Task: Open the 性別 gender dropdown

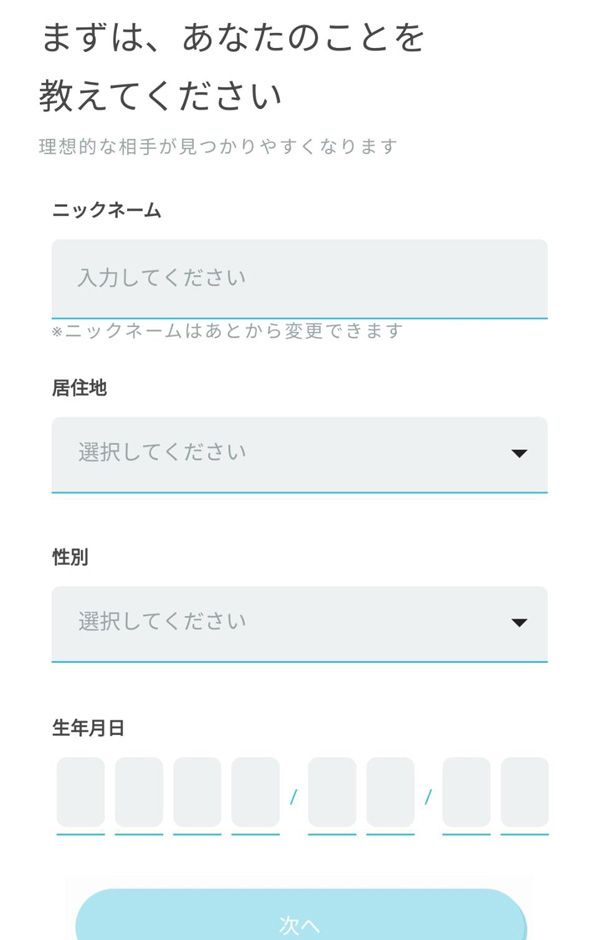Action: pos(300,622)
